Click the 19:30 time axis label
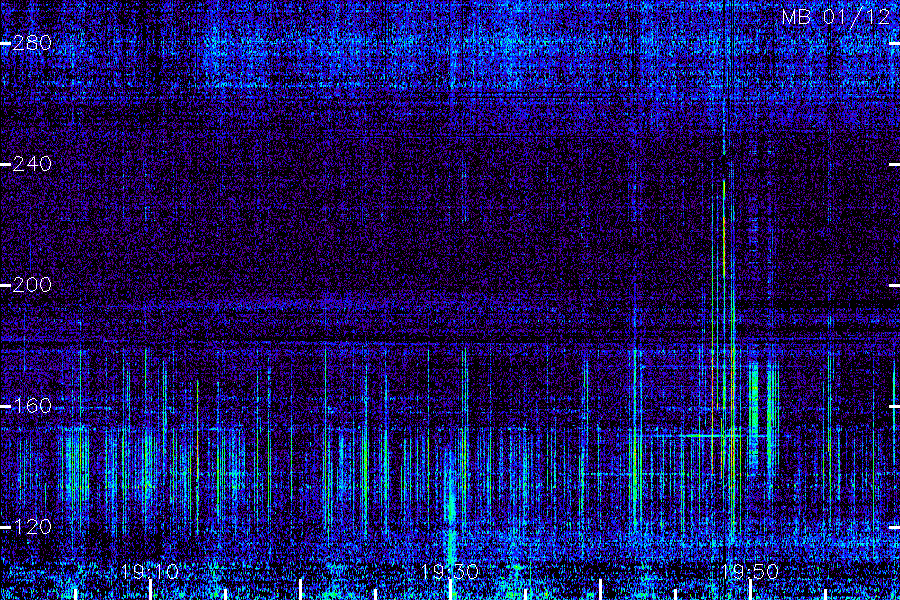Viewport: 900px width, 600px height. (x=450, y=571)
